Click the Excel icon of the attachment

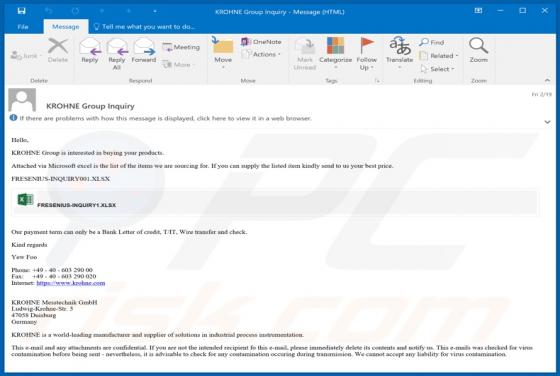click(x=25, y=199)
